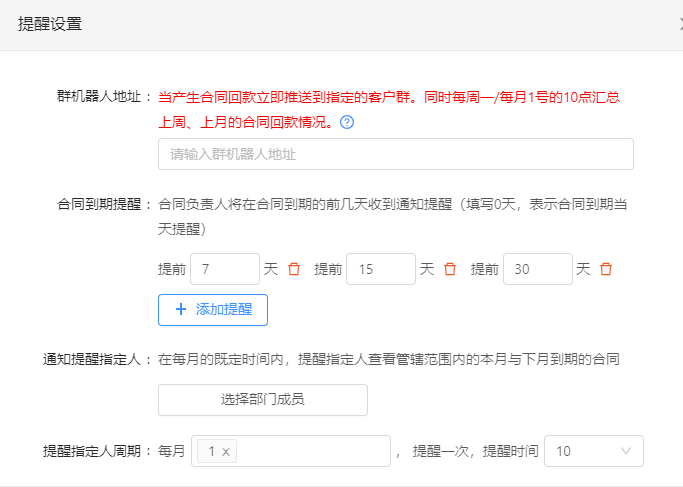Open the 选择部门成员 selector
Image resolution: width=683 pixels, height=487 pixels.
262,399
